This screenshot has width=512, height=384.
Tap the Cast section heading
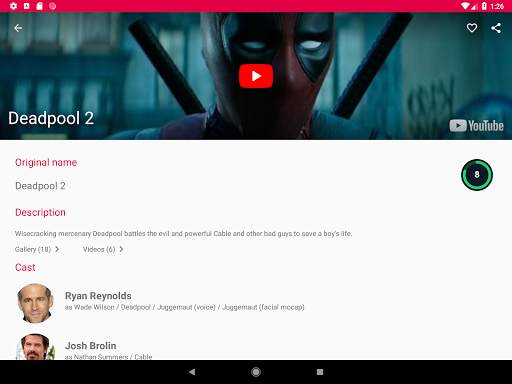point(25,267)
